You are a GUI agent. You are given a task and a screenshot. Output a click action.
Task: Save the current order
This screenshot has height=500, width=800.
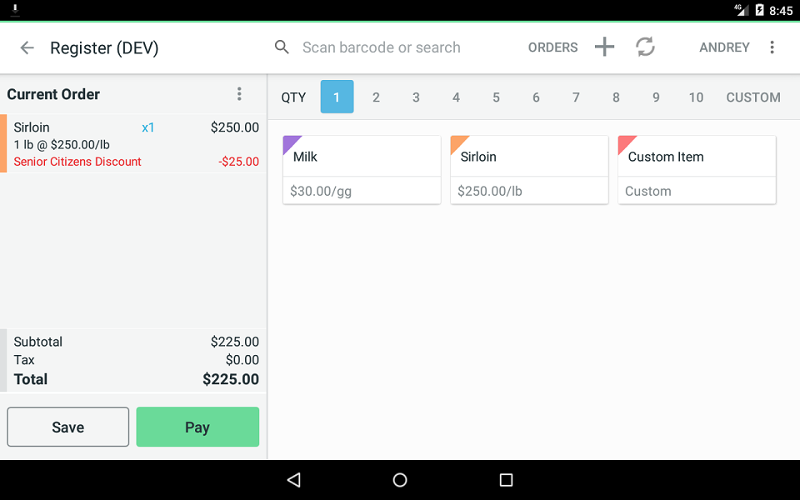68,427
